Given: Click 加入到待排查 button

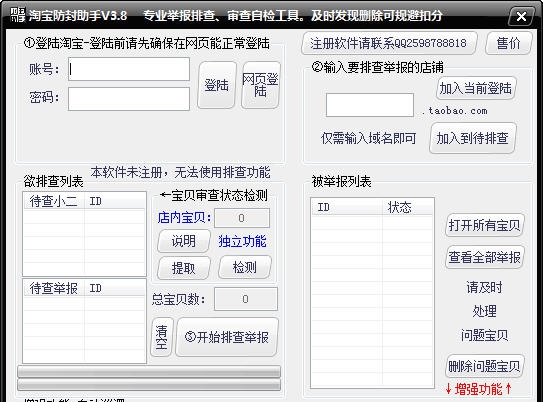Looking at the screenshot, I should [x=473, y=139].
